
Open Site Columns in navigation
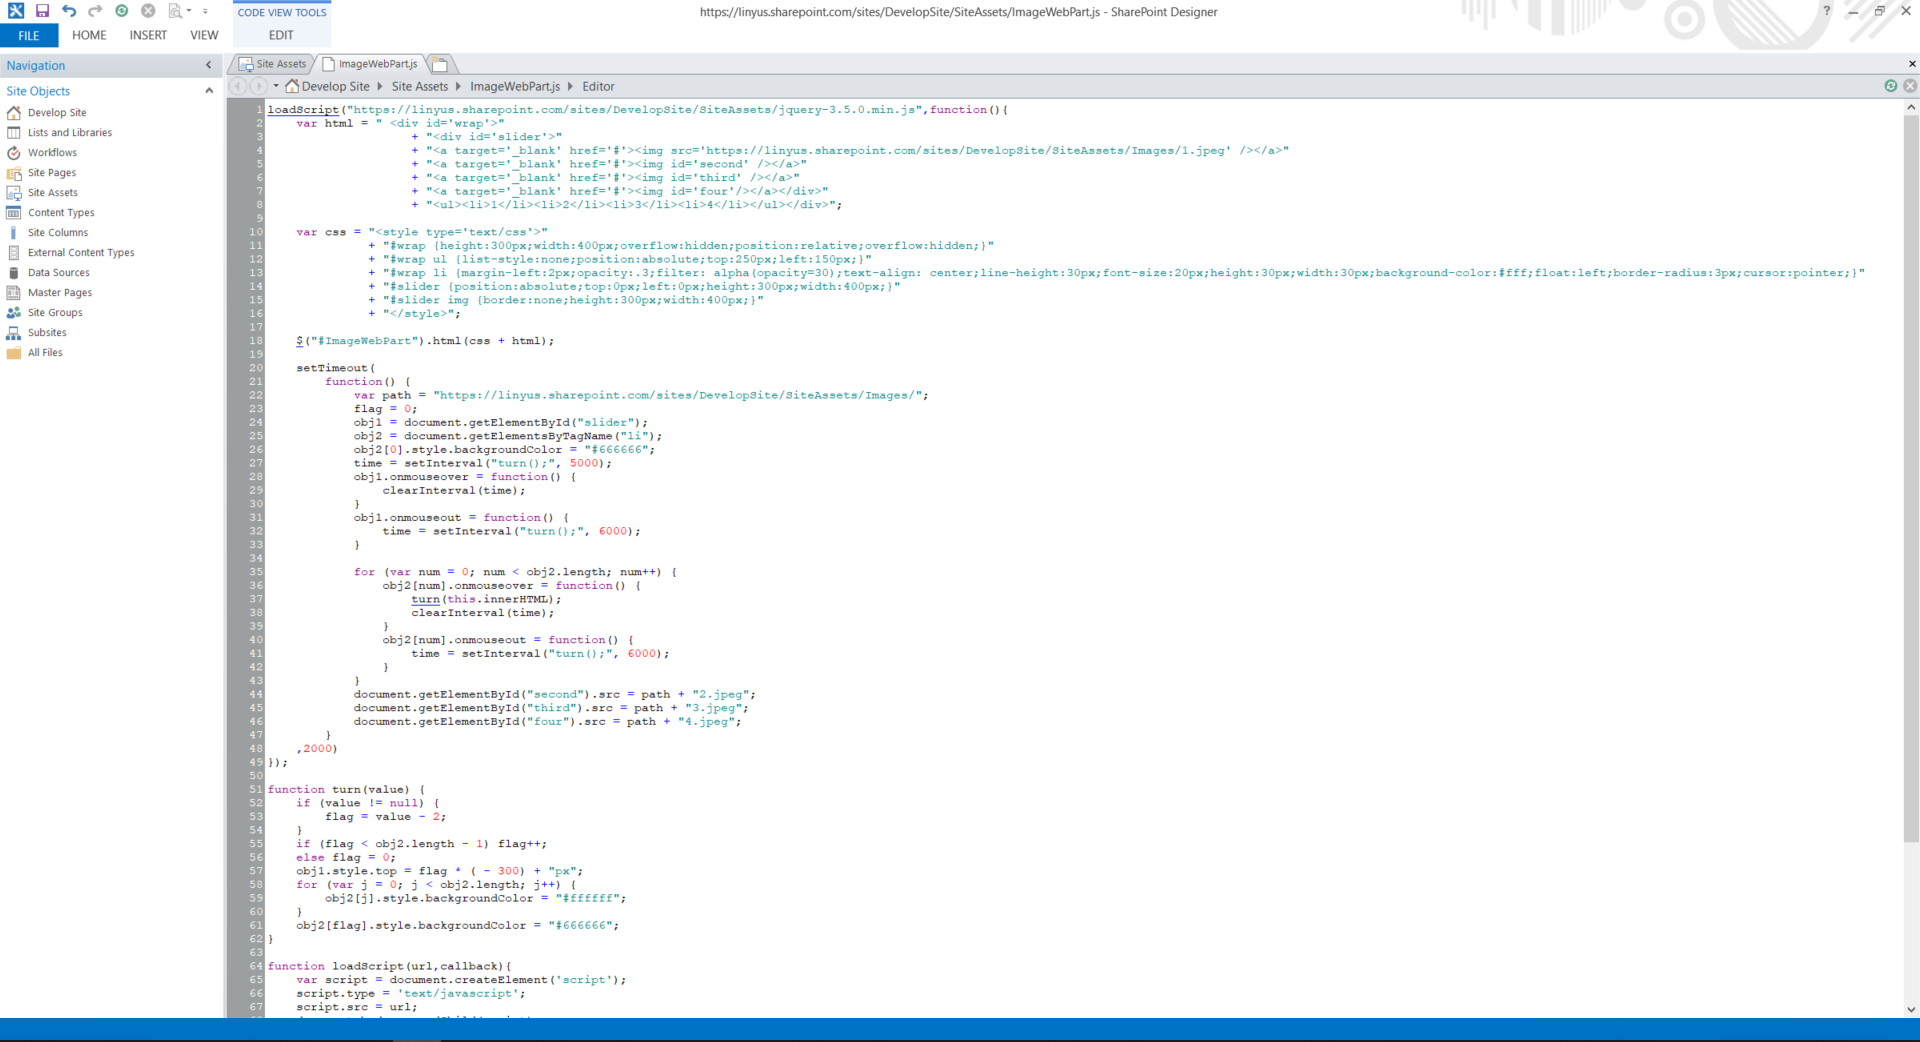point(58,233)
